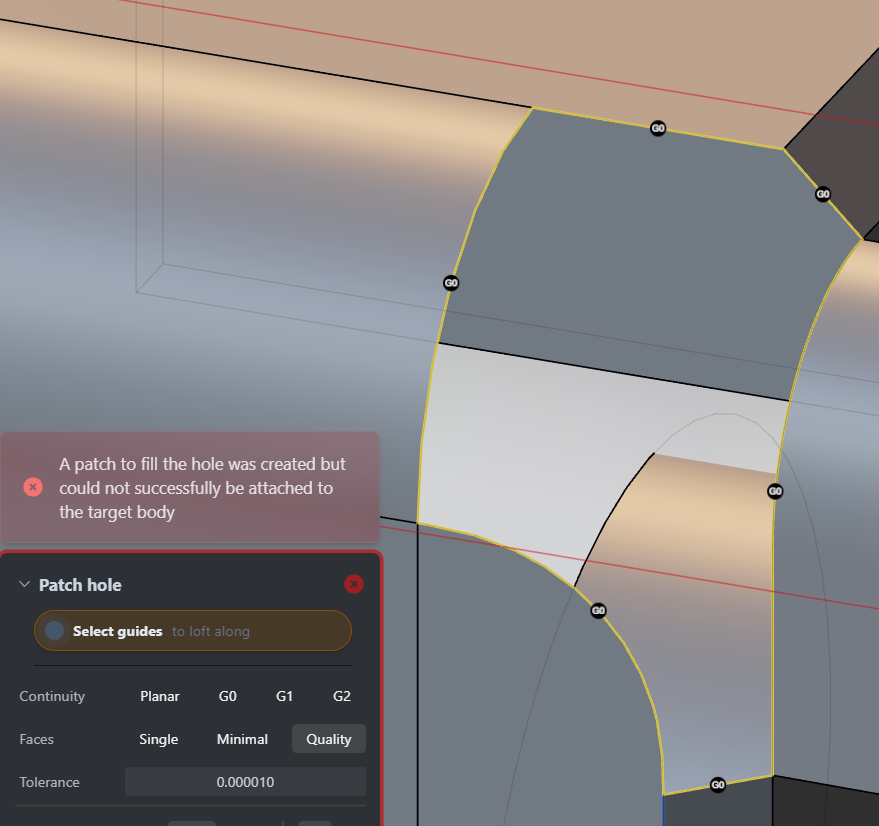Collapse the Patch hole panel chevron
Viewport: 879px width, 826px height.
tap(24, 584)
